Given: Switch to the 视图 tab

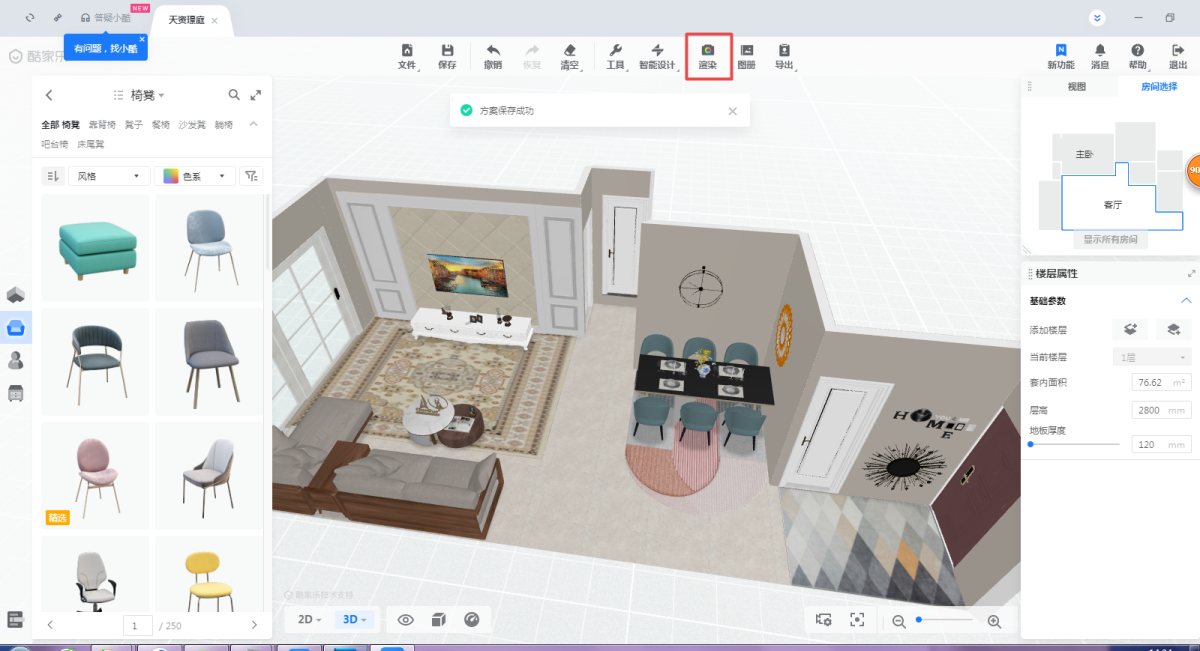Looking at the screenshot, I should 1076,87.
